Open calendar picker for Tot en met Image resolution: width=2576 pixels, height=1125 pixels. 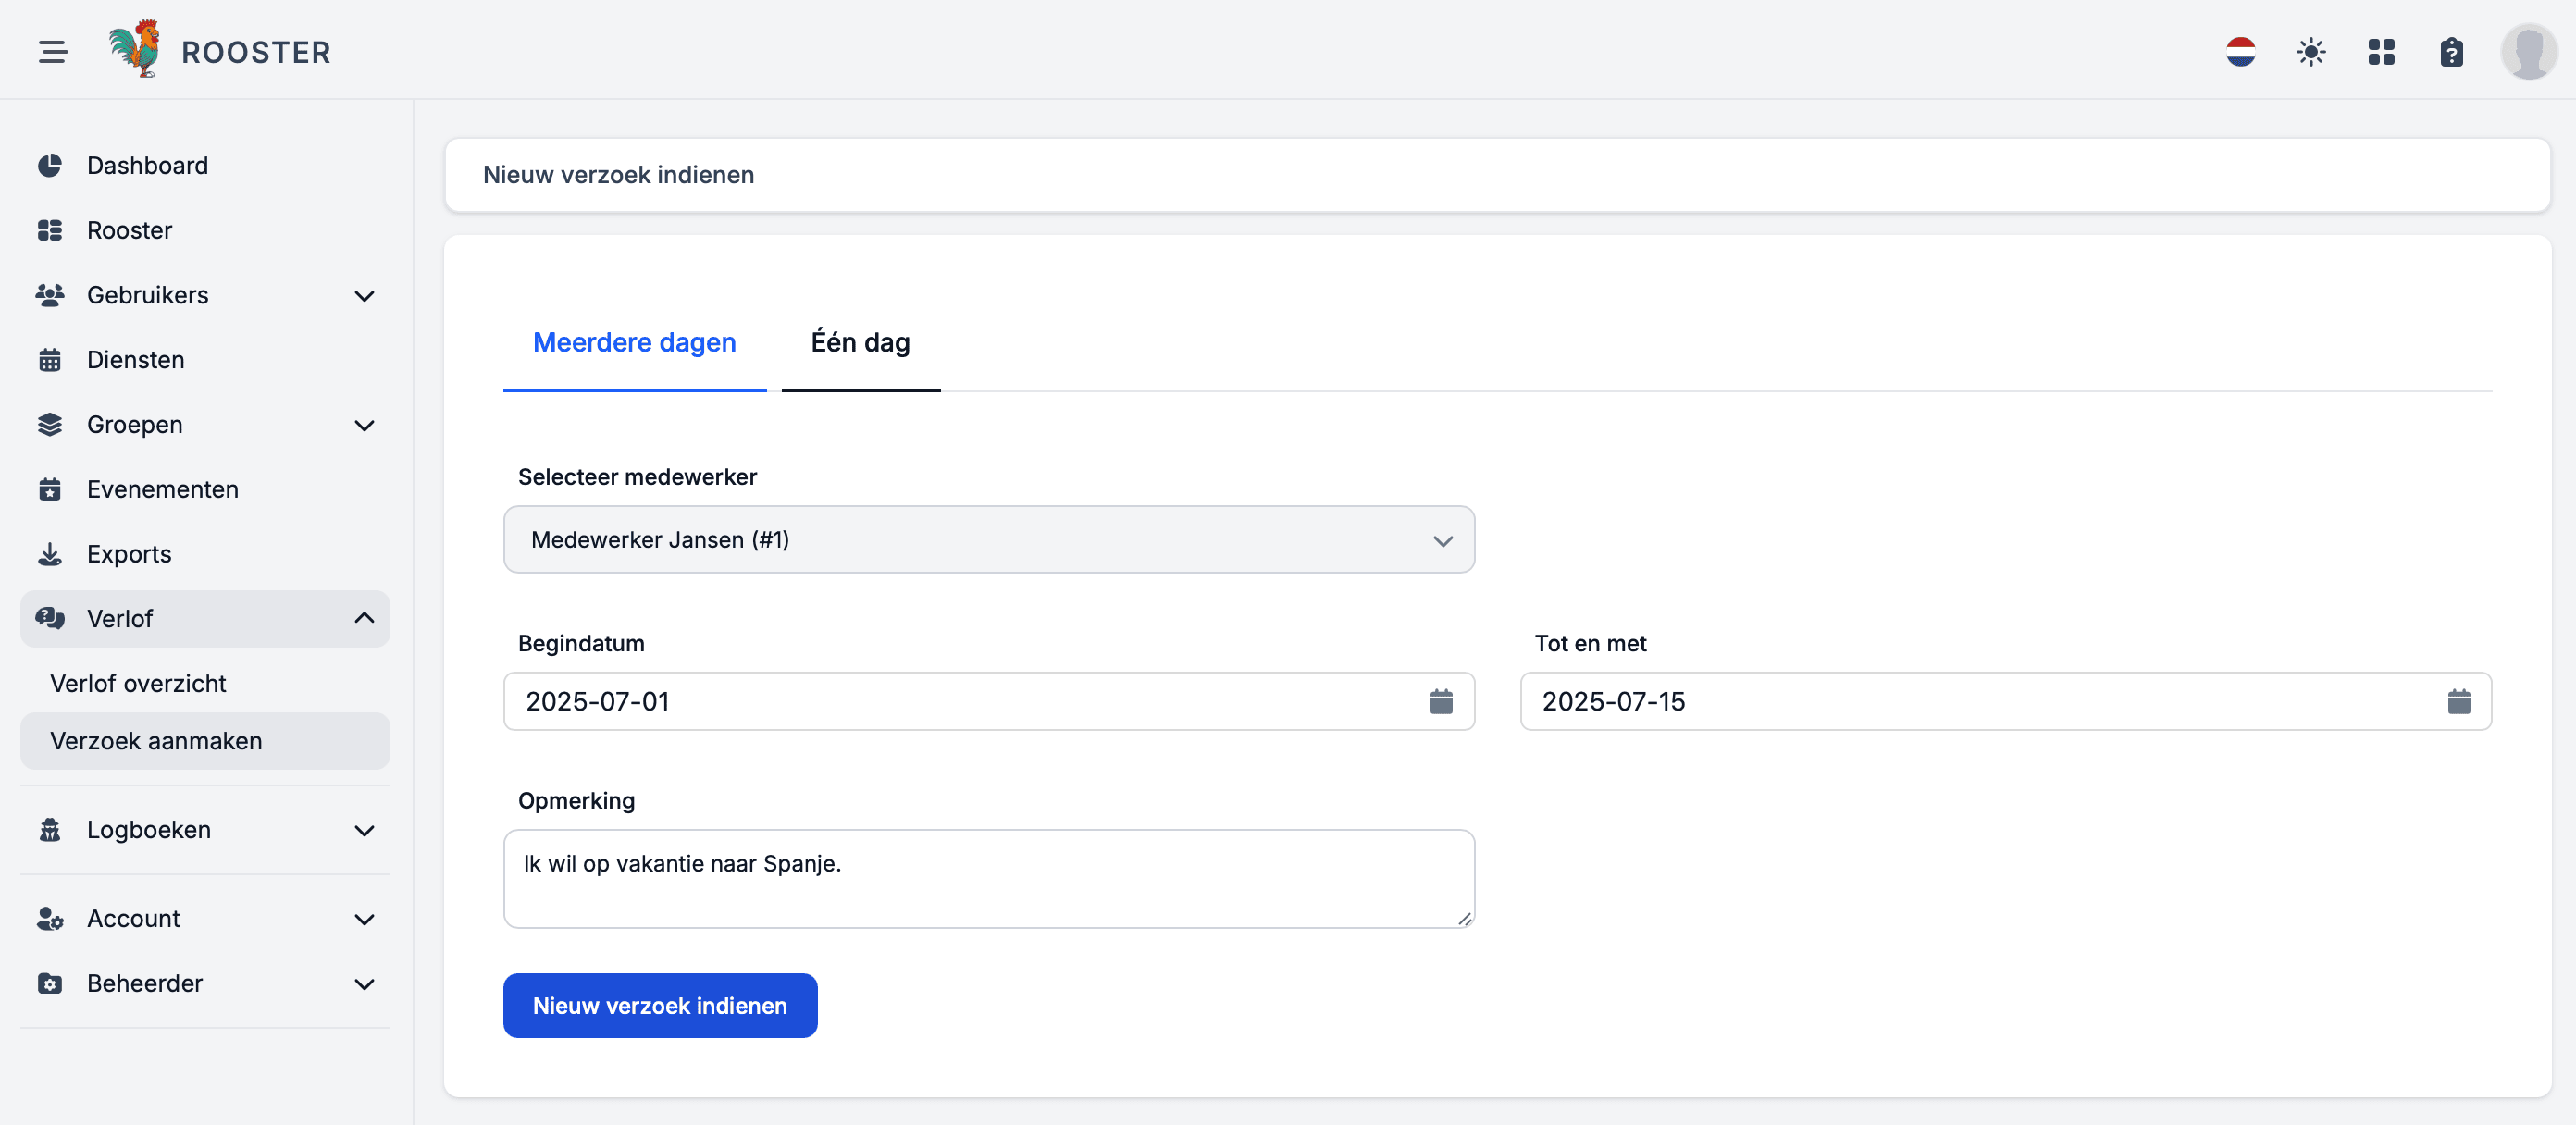coord(2458,701)
